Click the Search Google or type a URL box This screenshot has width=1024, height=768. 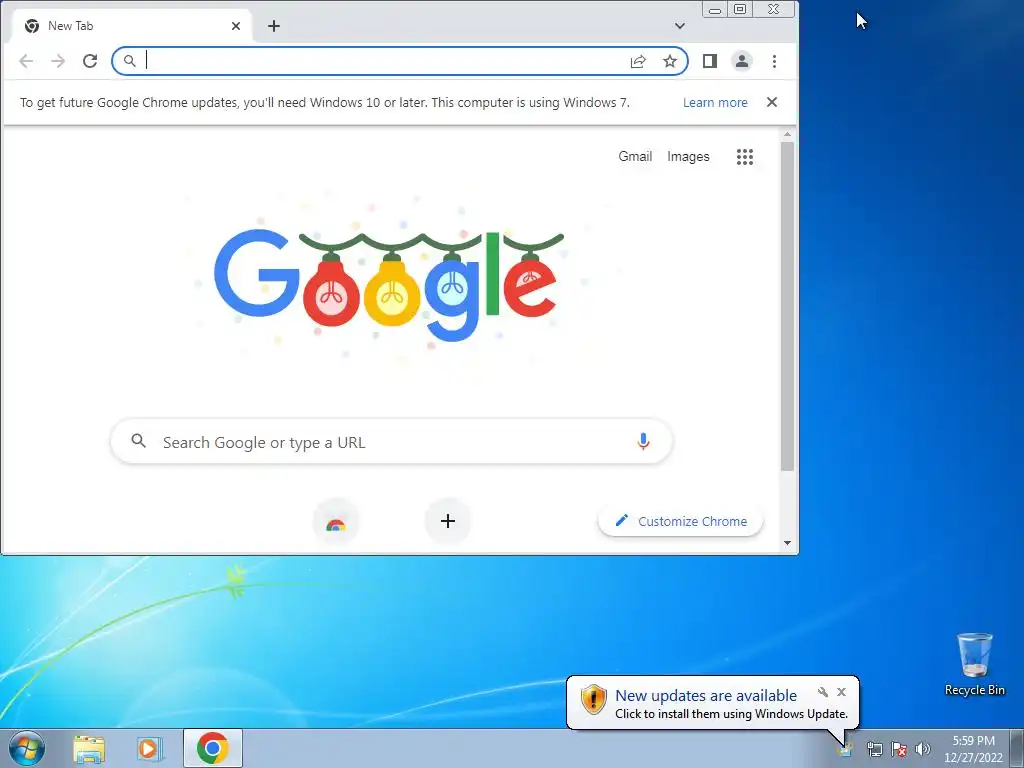pos(392,442)
